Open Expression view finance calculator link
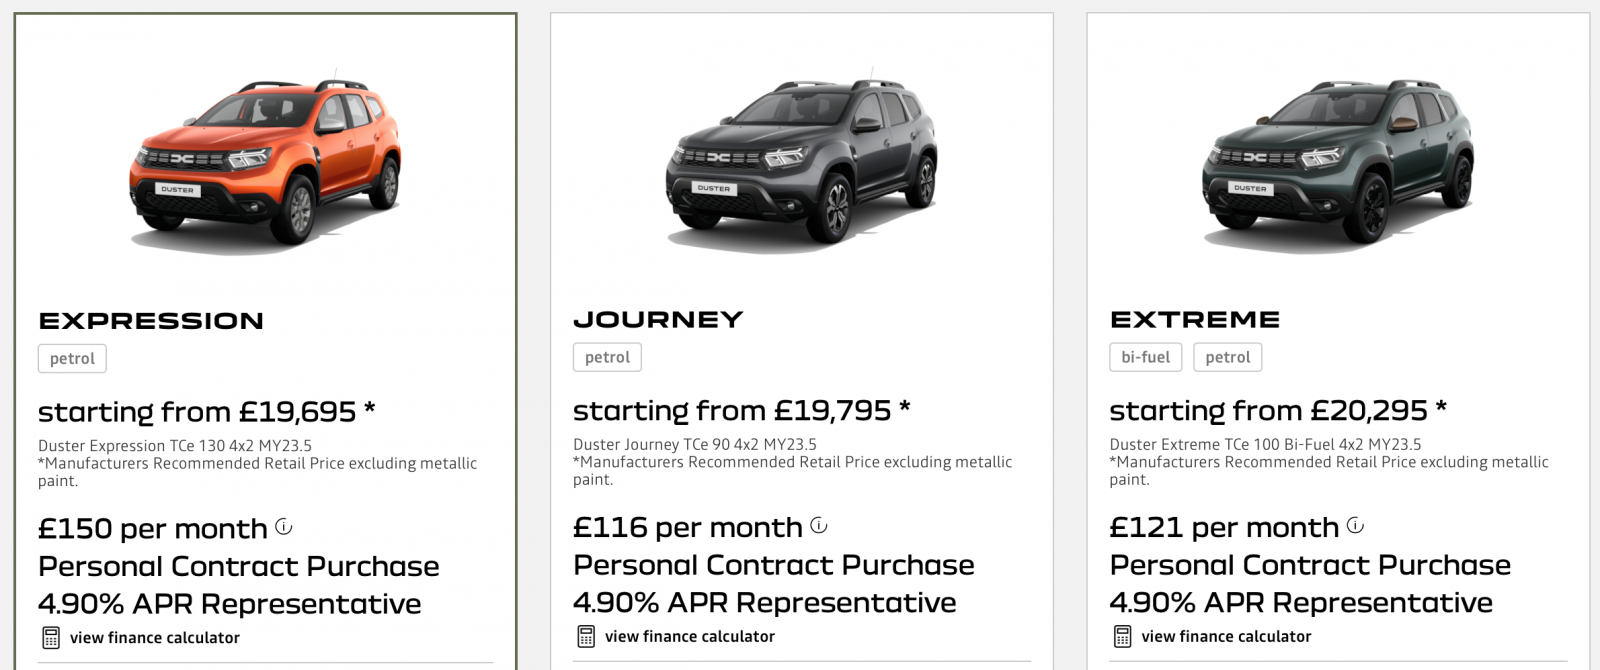This screenshot has width=1600, height=670. point(155,638)
